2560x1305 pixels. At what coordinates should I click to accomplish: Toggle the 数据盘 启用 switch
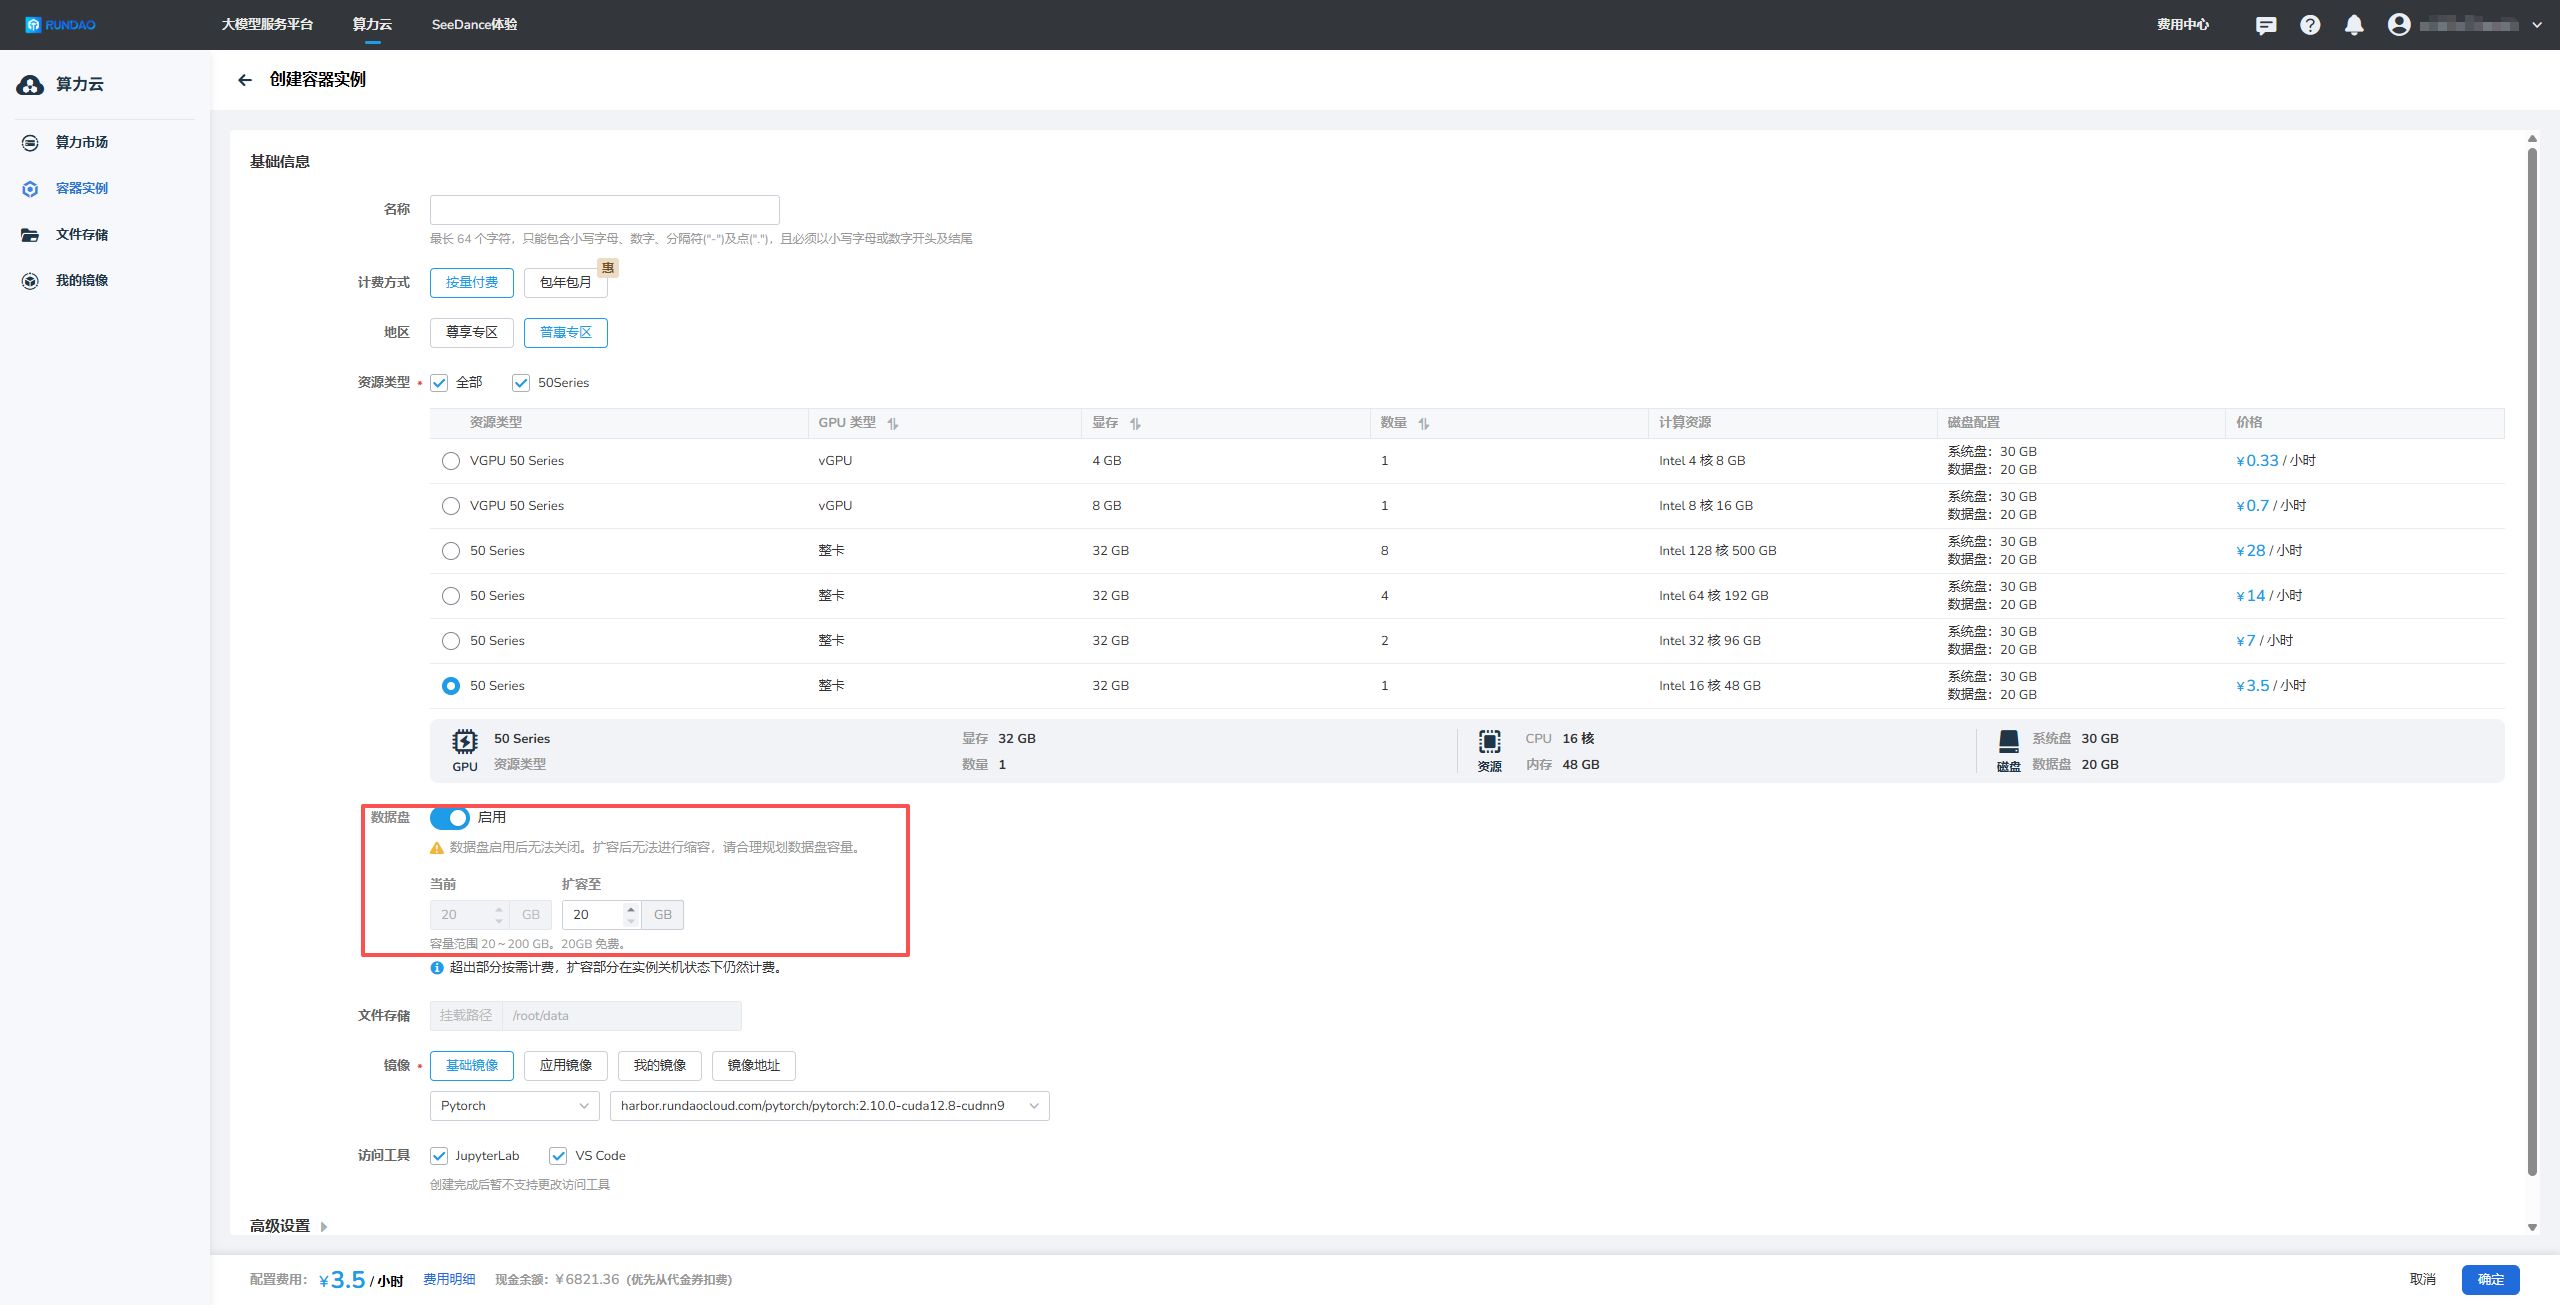(450, 818)
